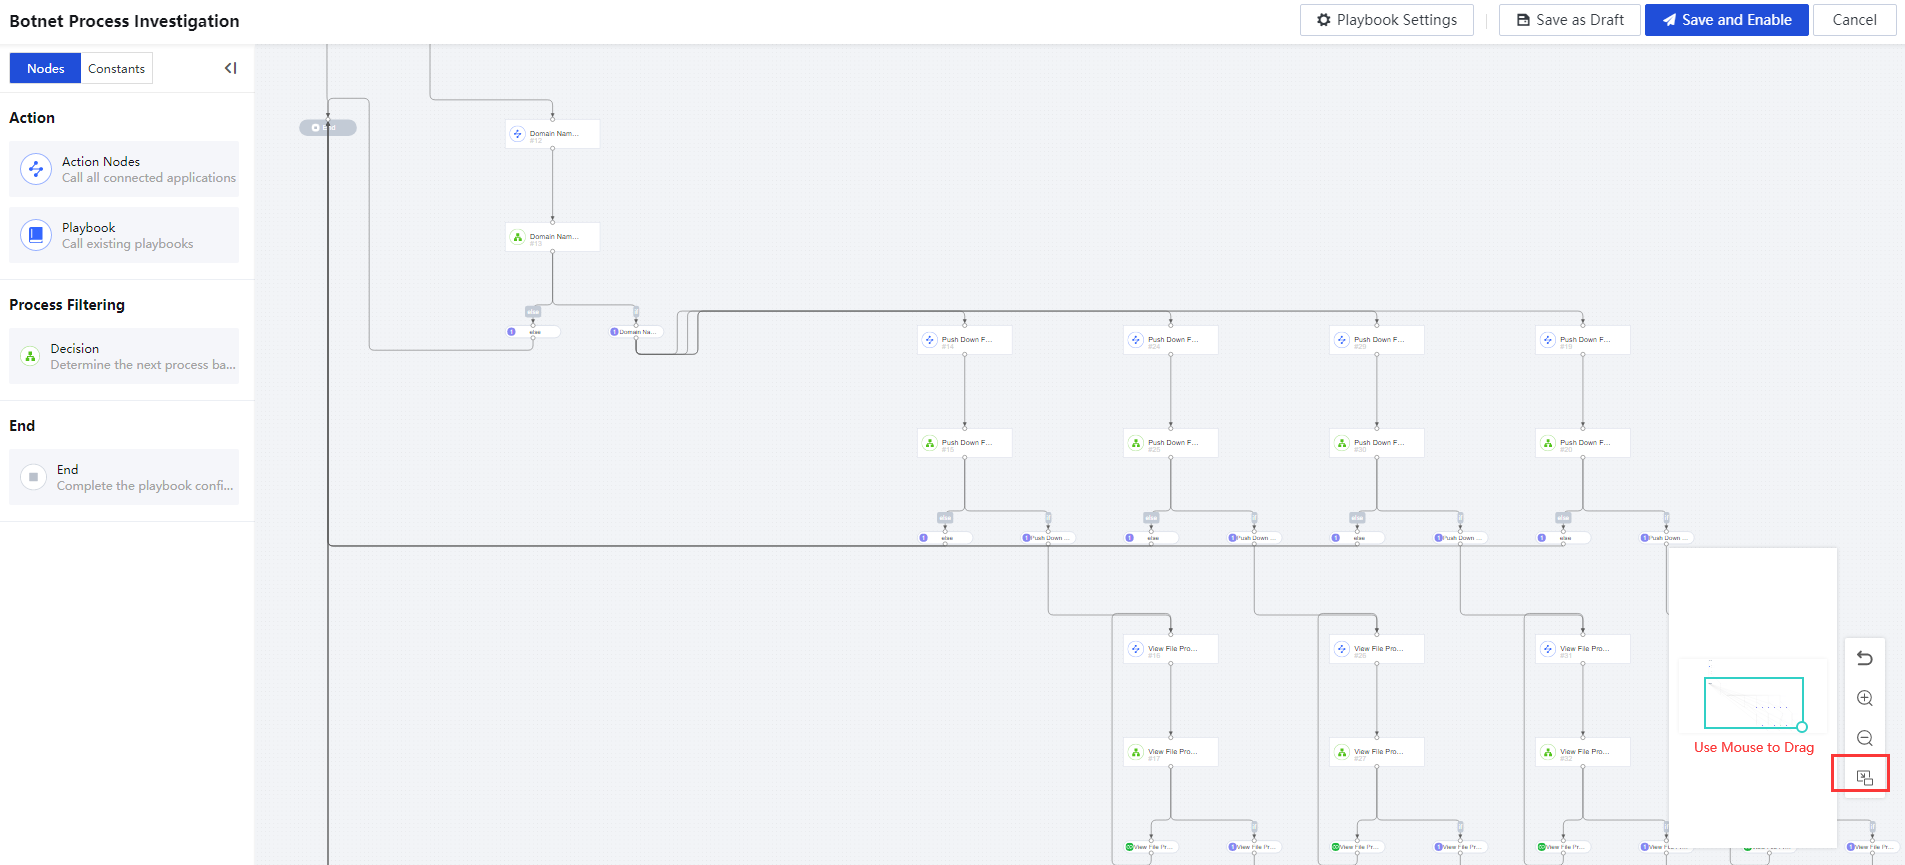Viewport: 1905px width, 865px height.
Task: Select the leftmost Push Down action node
Action: coord(964,340)
